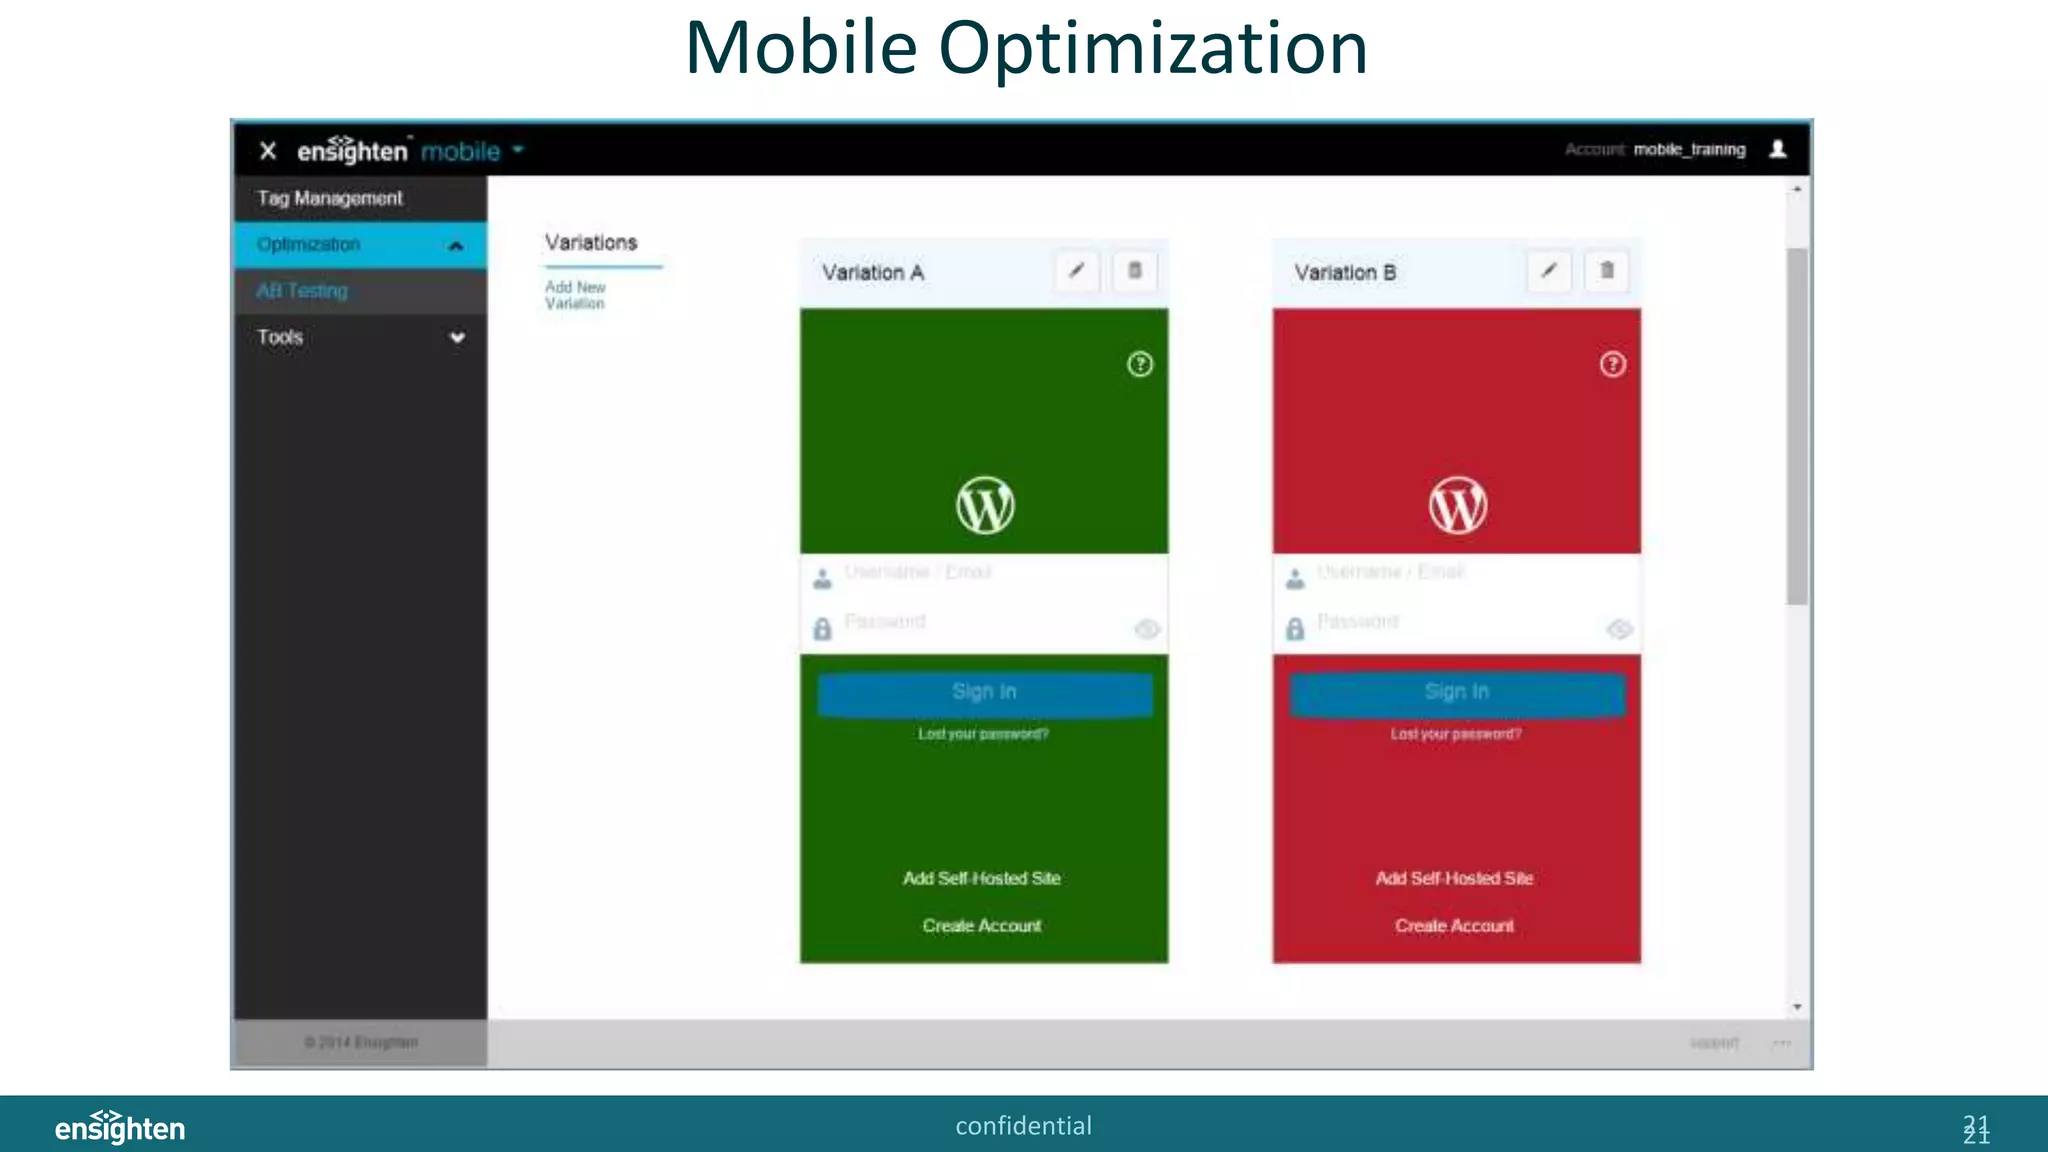
Task: Edit Variation A with pencil icon
Action: click(x=1077, y=271)
